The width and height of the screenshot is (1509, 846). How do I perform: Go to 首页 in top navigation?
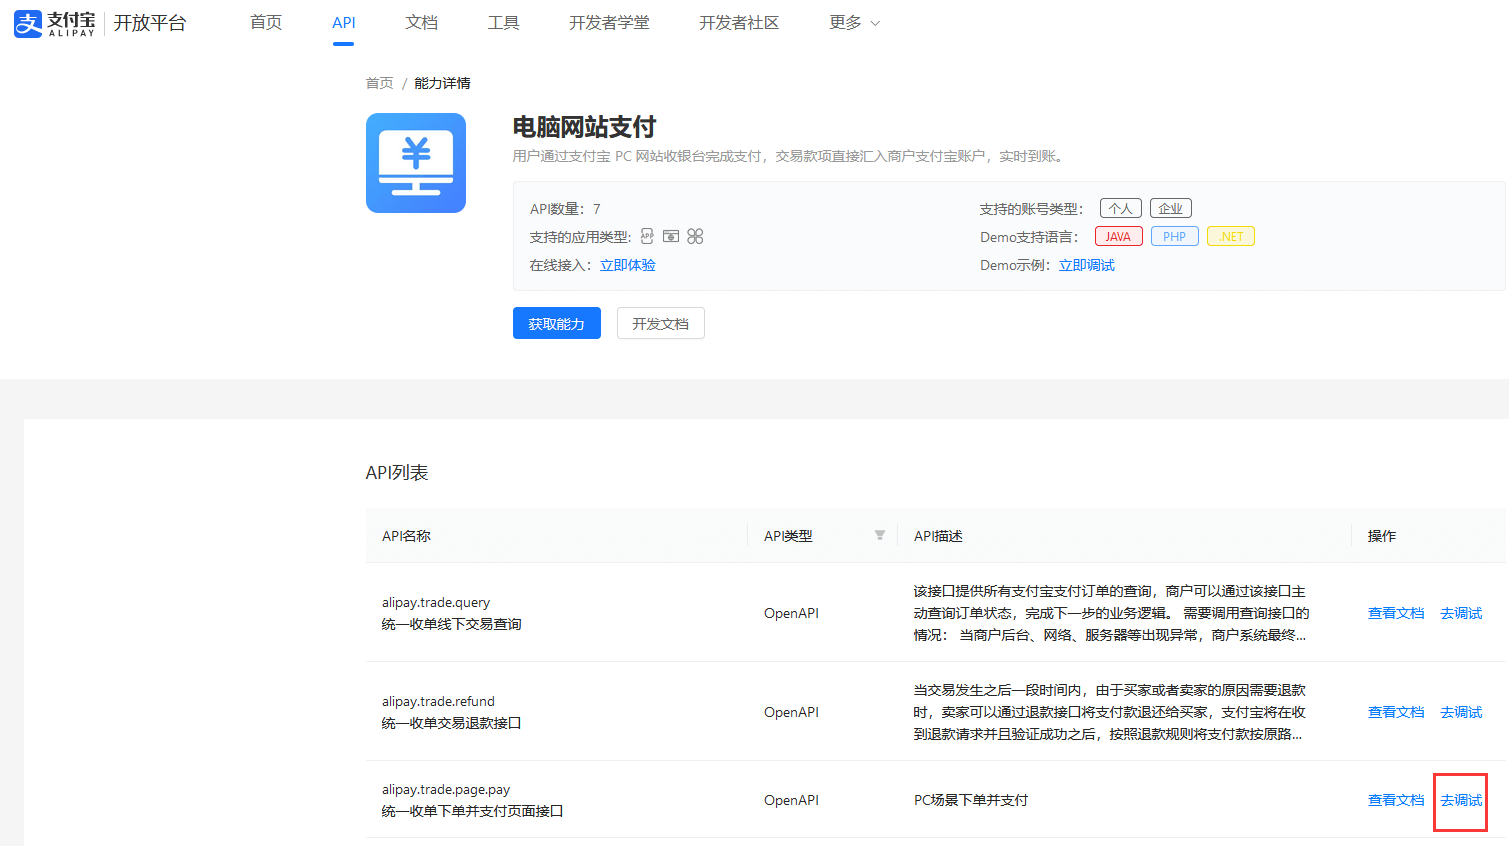point(266,22)
